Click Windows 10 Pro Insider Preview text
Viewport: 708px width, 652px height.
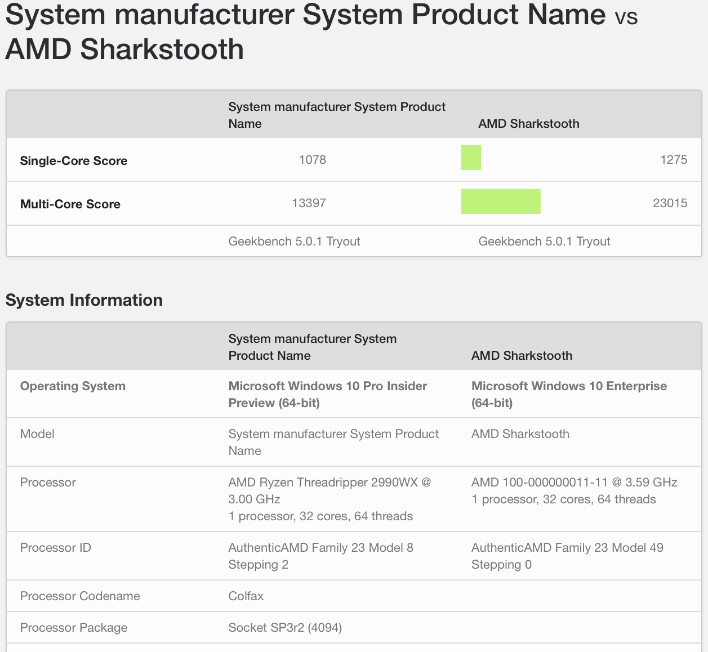pos(327,394)
